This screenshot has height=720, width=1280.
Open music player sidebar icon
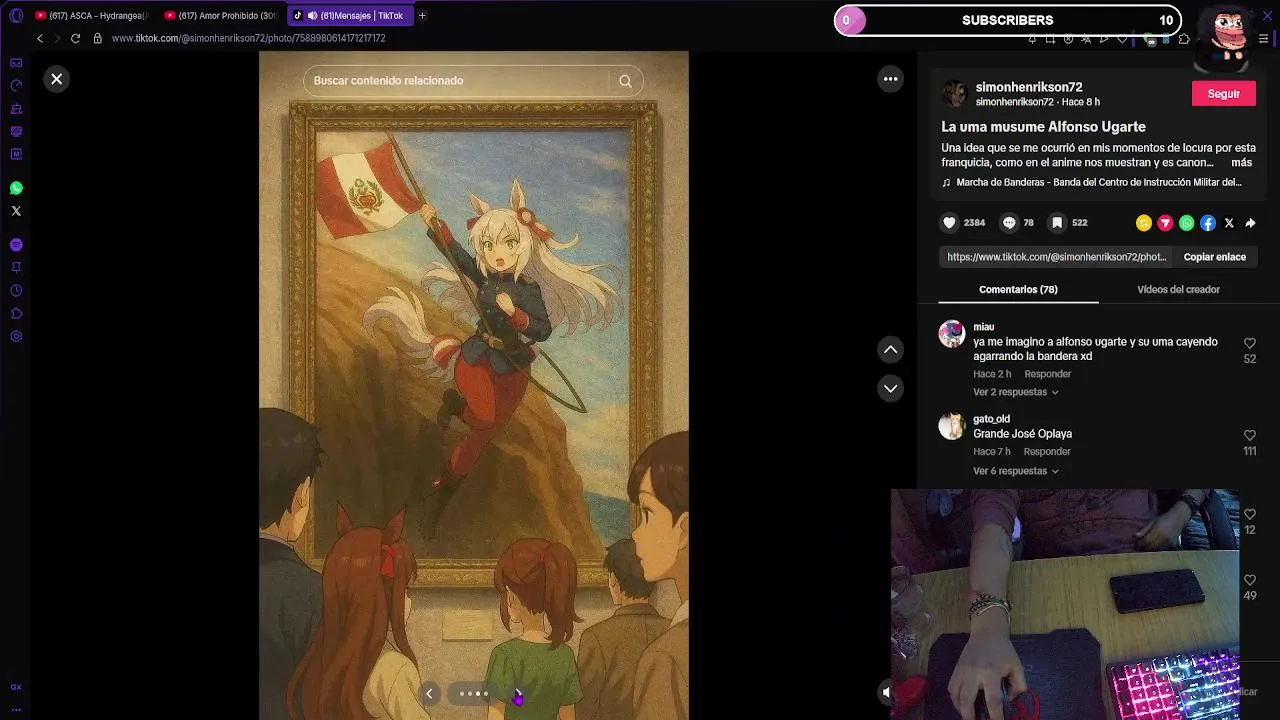pos(16,245)
